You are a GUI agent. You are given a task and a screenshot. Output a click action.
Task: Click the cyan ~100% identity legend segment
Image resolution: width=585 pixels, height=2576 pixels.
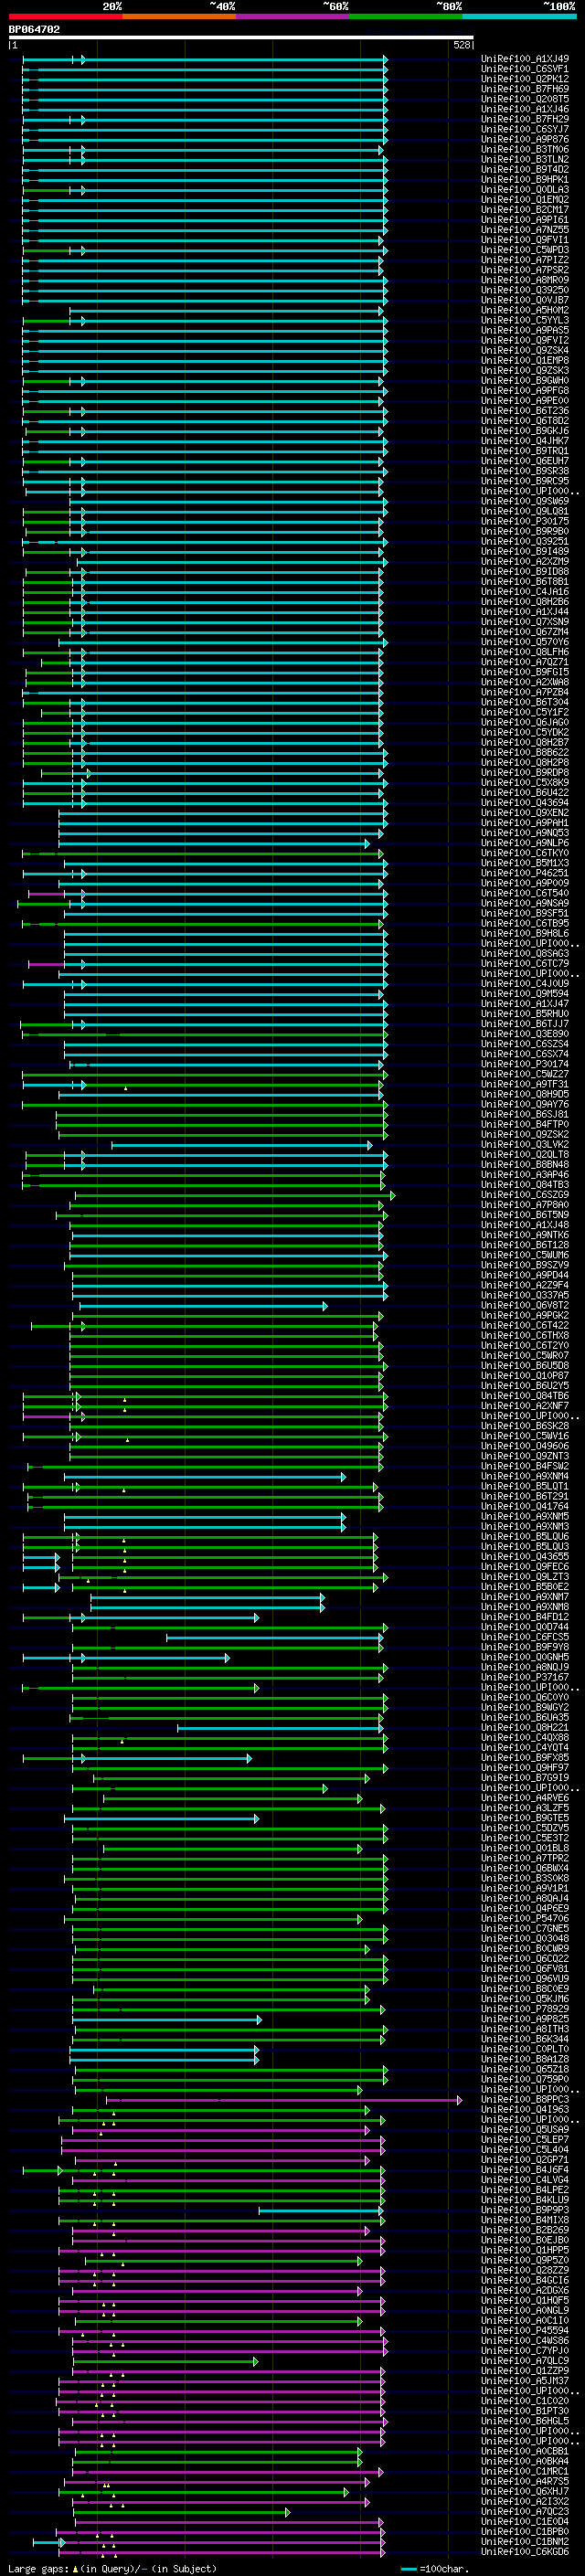[x=520, y=16]
